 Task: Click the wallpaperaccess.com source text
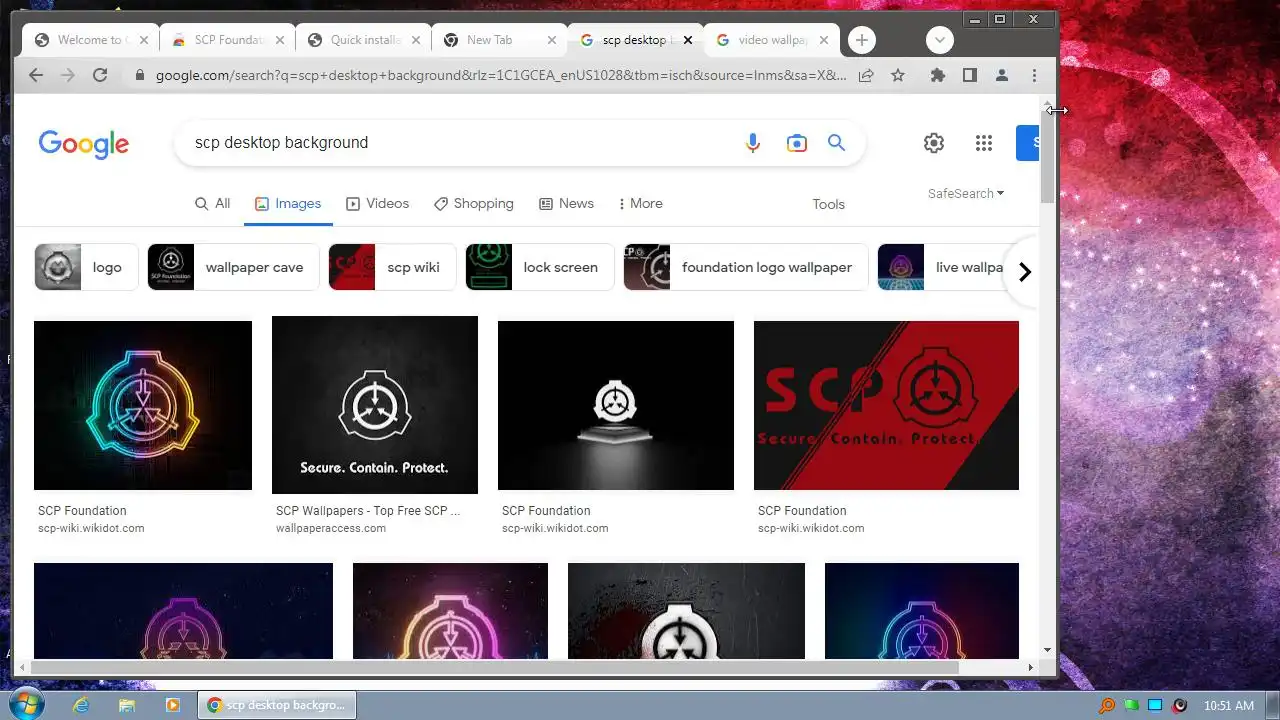pyautogui.click(x=331, y=528)
